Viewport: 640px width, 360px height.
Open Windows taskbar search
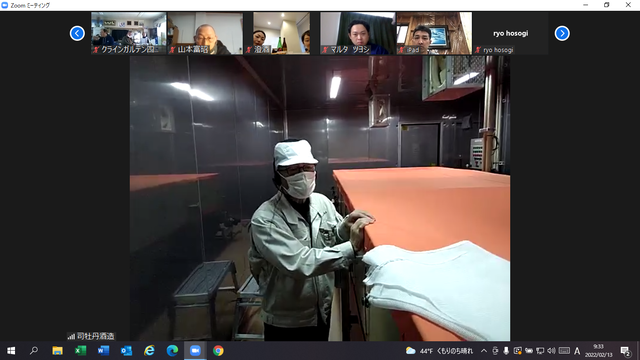tap(34, 351)
